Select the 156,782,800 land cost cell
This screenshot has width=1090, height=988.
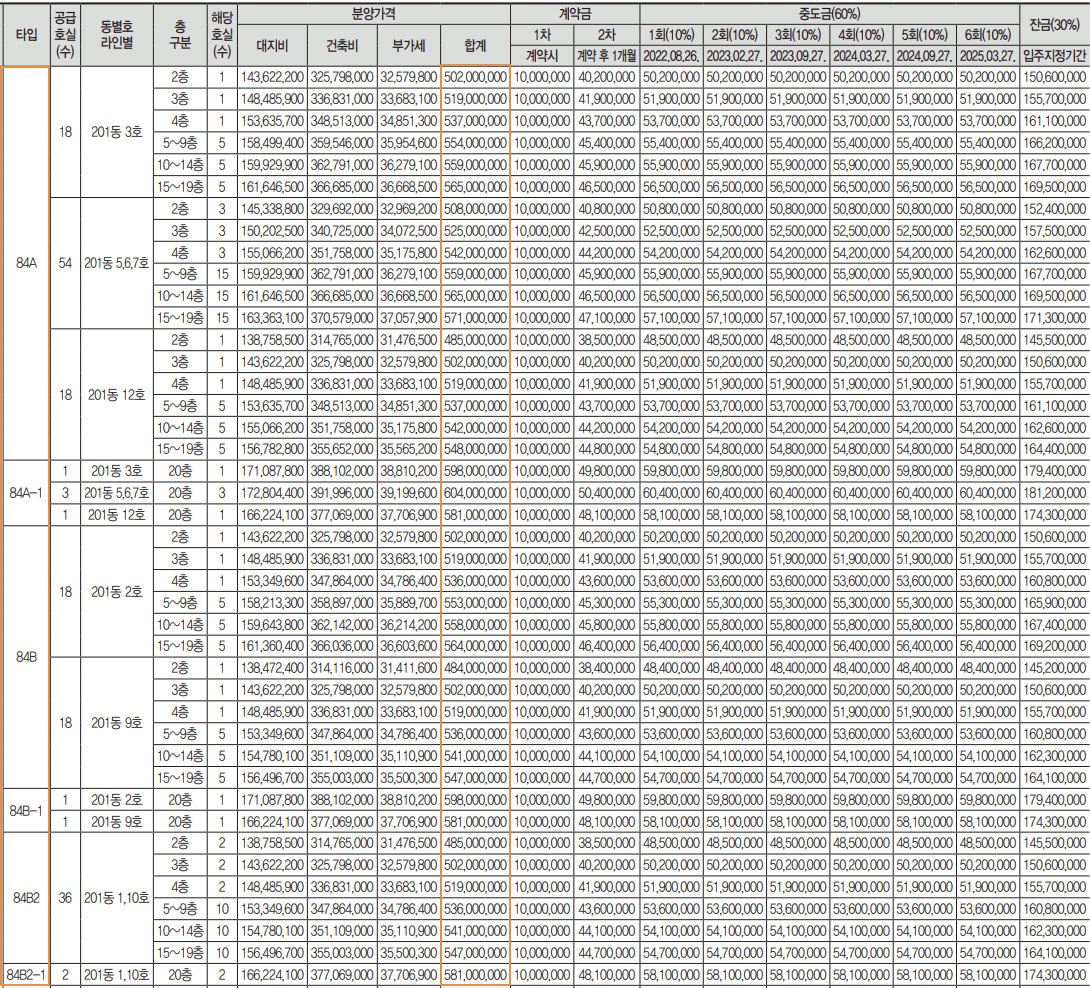coord(272,449)
